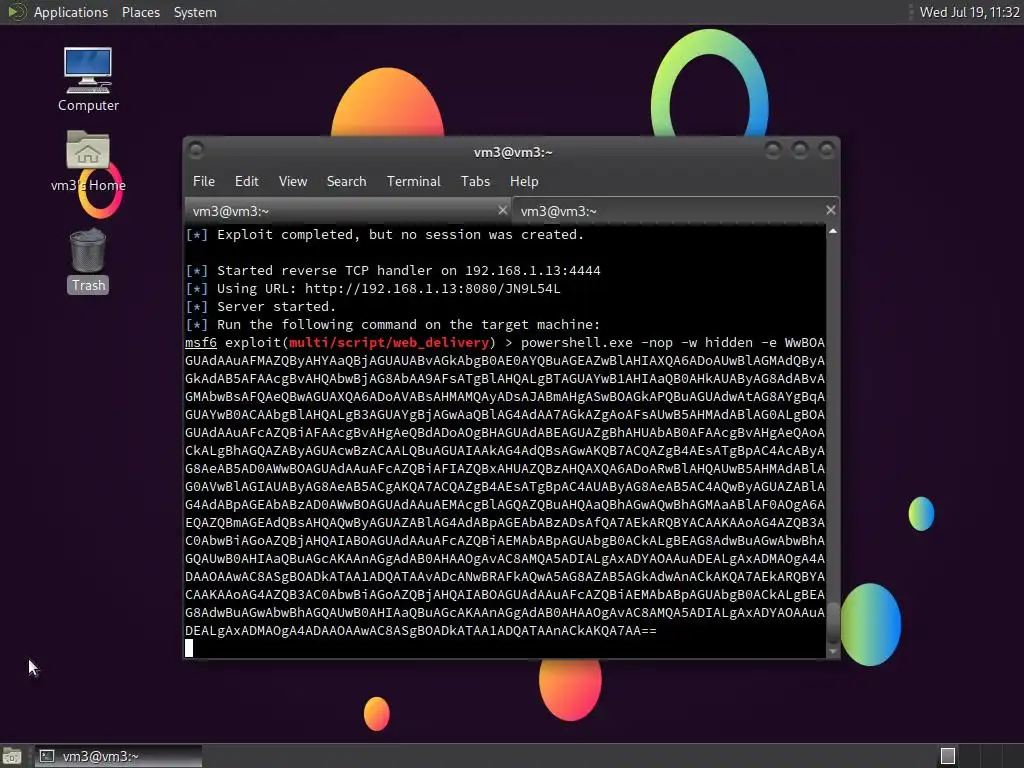Click the 'Exploit completed, but no session' line
Viewport: 1024px width, 768px height.
pyautogui.click(x=384, y=234)
